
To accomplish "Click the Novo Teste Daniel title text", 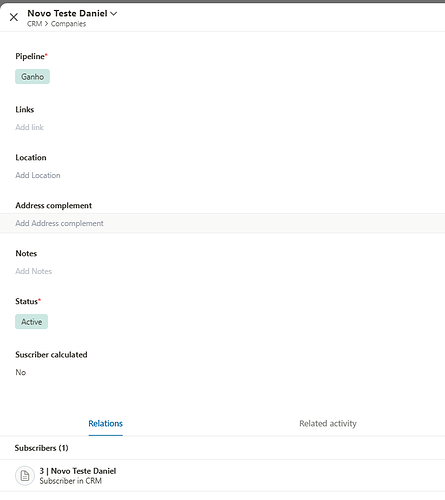I will (67, 13).
